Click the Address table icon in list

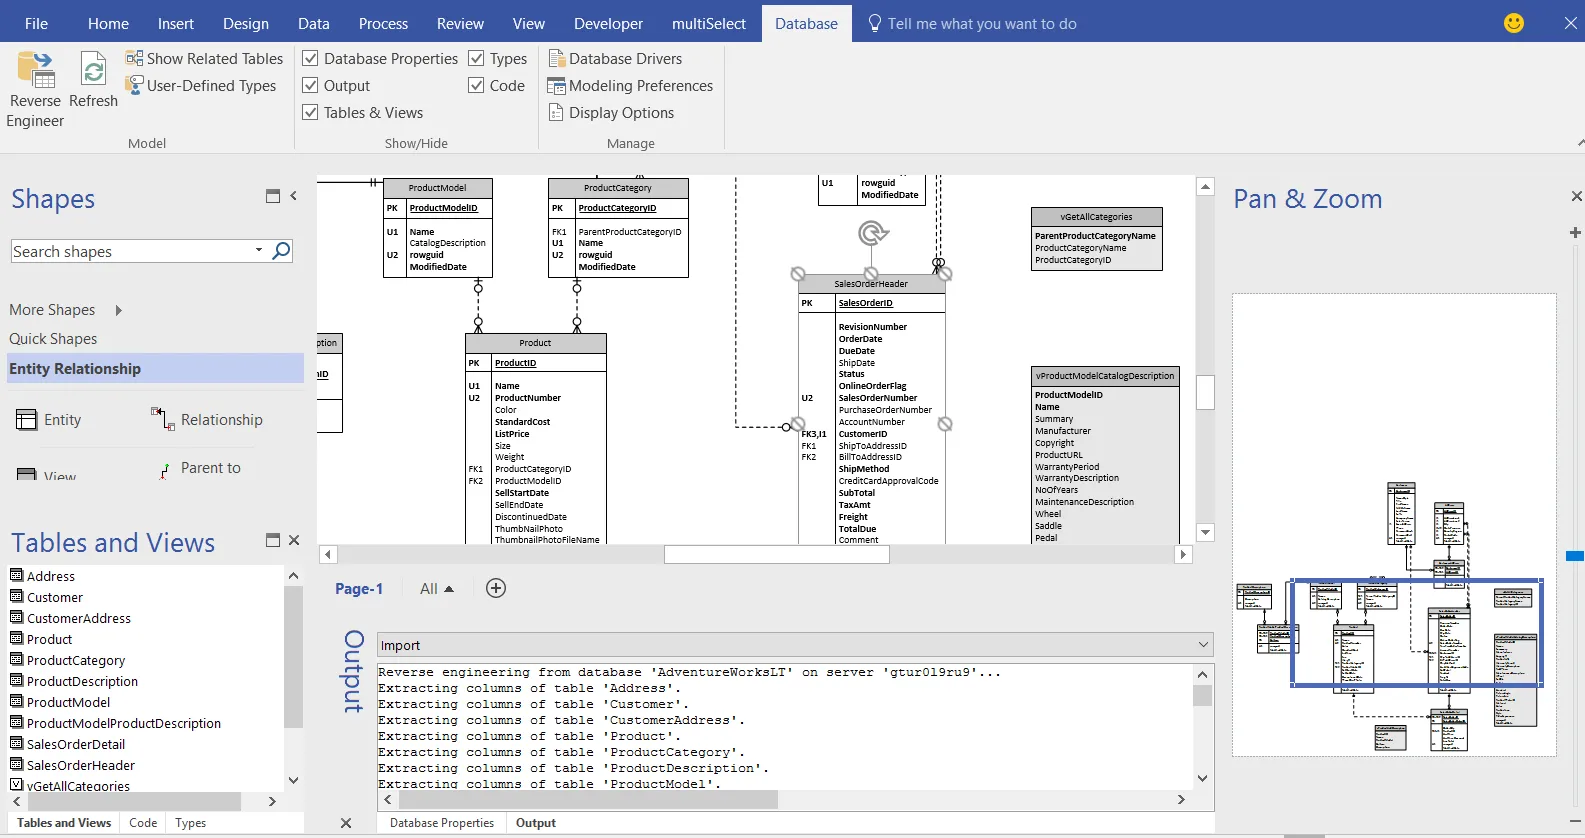coord(16,575)
